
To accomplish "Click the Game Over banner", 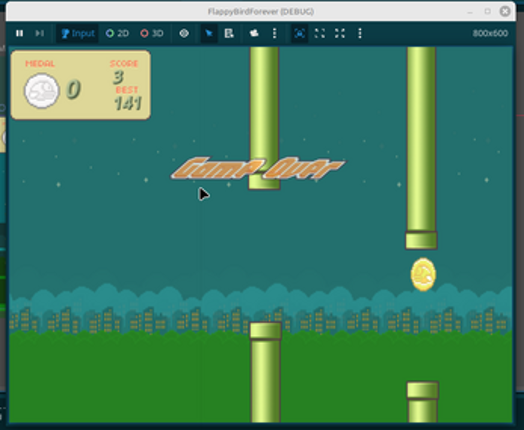I will point(258,168).
